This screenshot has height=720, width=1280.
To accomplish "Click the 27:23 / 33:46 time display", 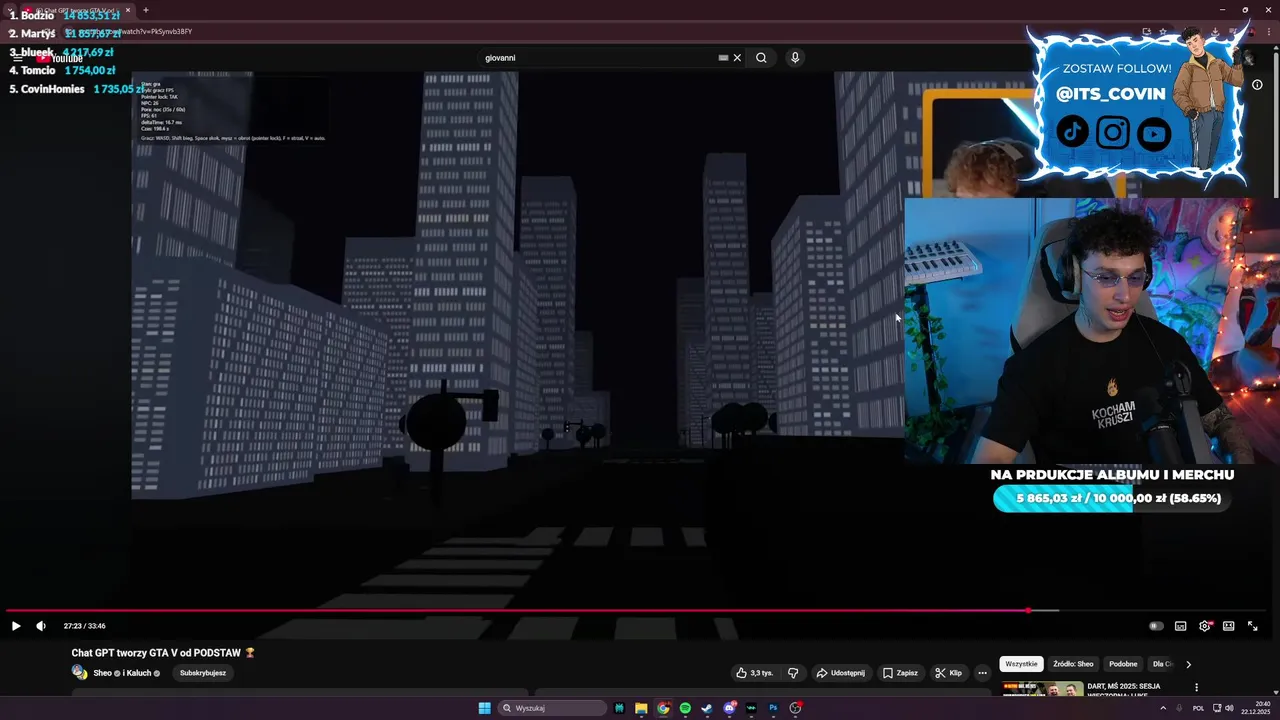I will pos(85,626).
